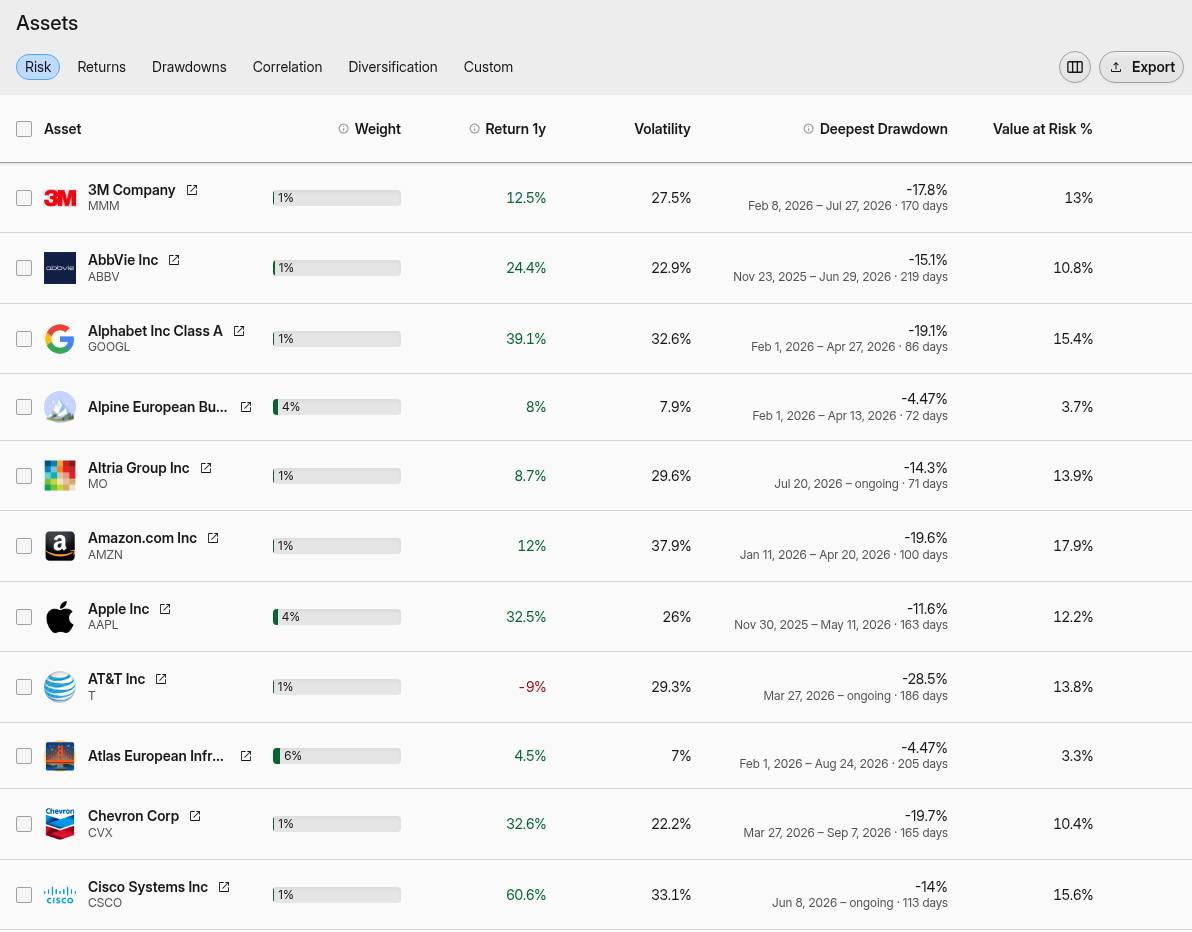Check the Altria Group Inc checkbox

24,475
